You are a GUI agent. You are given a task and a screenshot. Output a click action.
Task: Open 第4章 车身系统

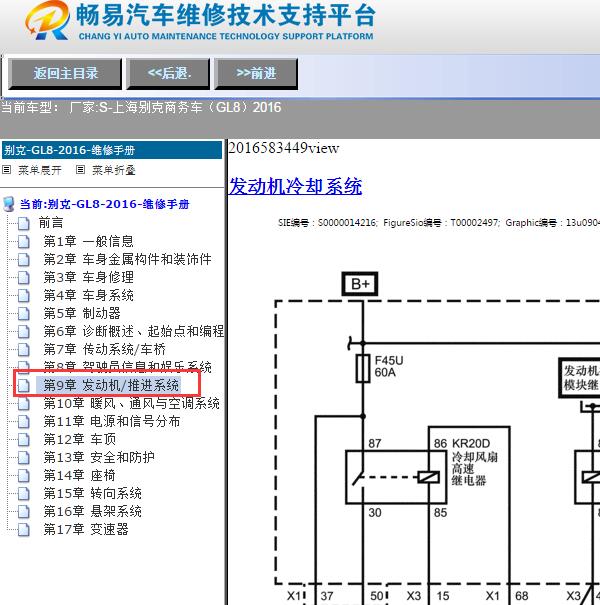pos(88,295)
